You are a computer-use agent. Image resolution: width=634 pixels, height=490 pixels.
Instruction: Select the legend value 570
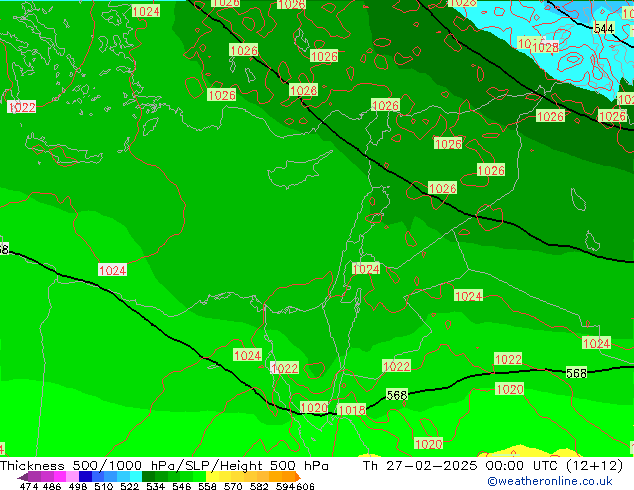233,486
